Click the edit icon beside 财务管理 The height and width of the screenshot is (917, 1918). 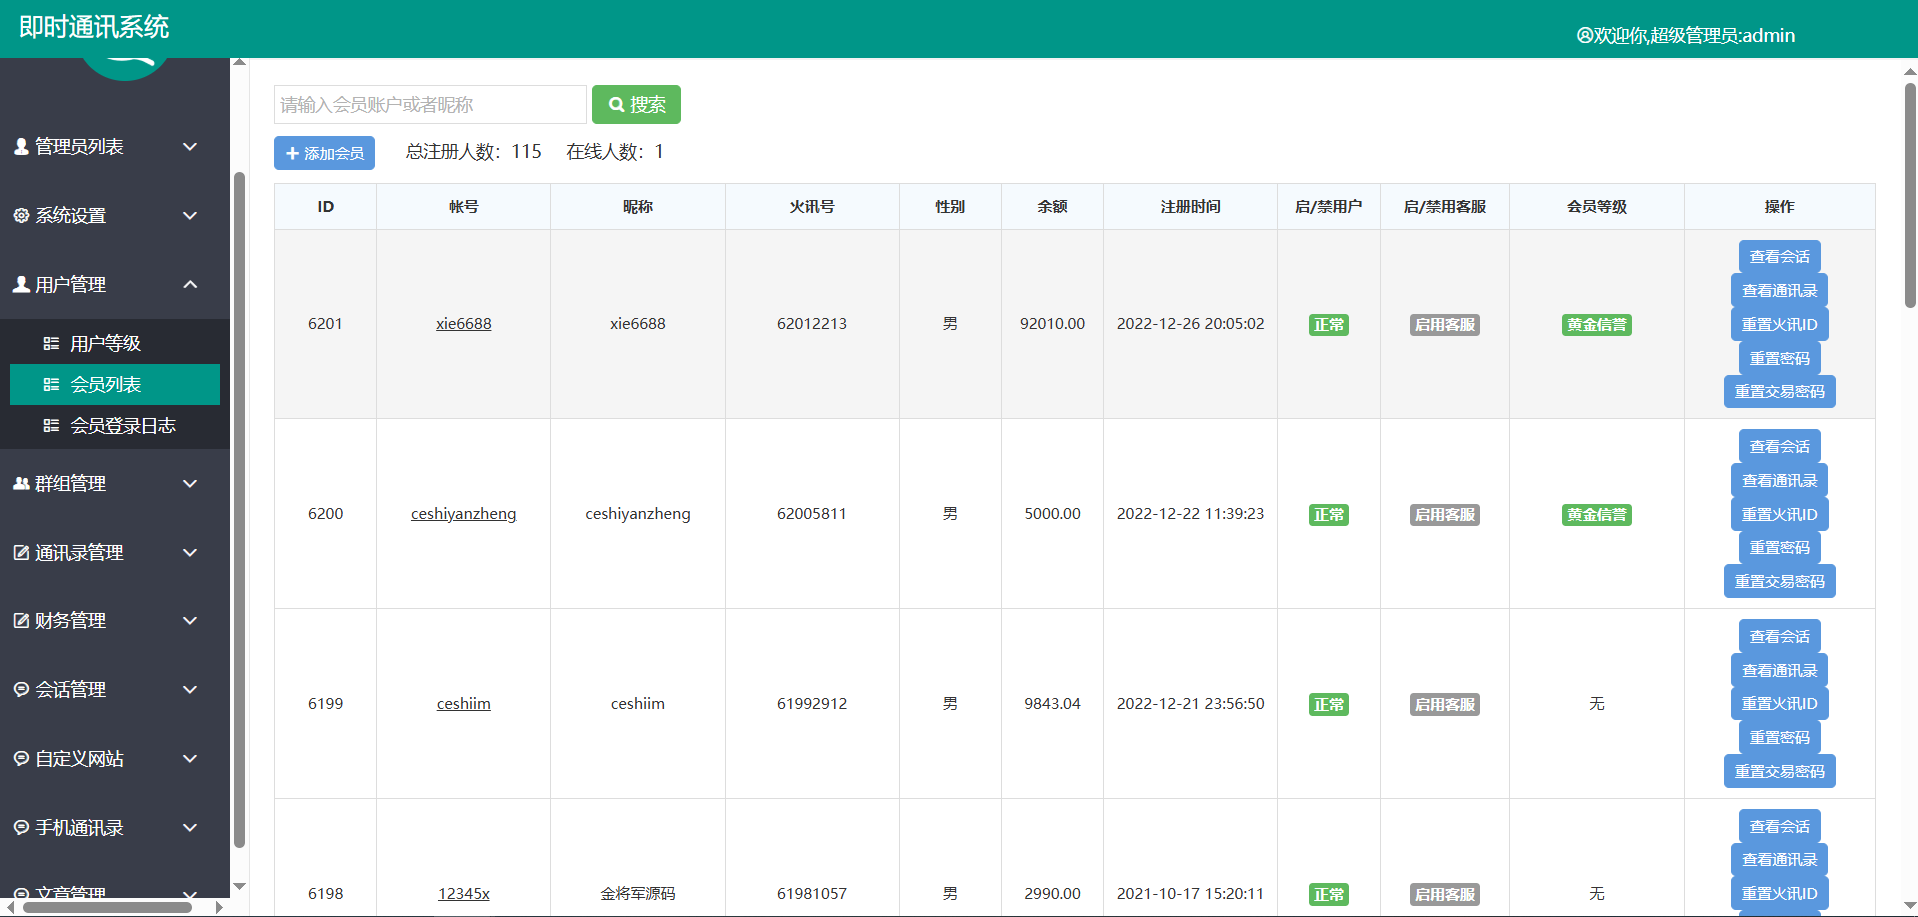[x=21, y=621]
